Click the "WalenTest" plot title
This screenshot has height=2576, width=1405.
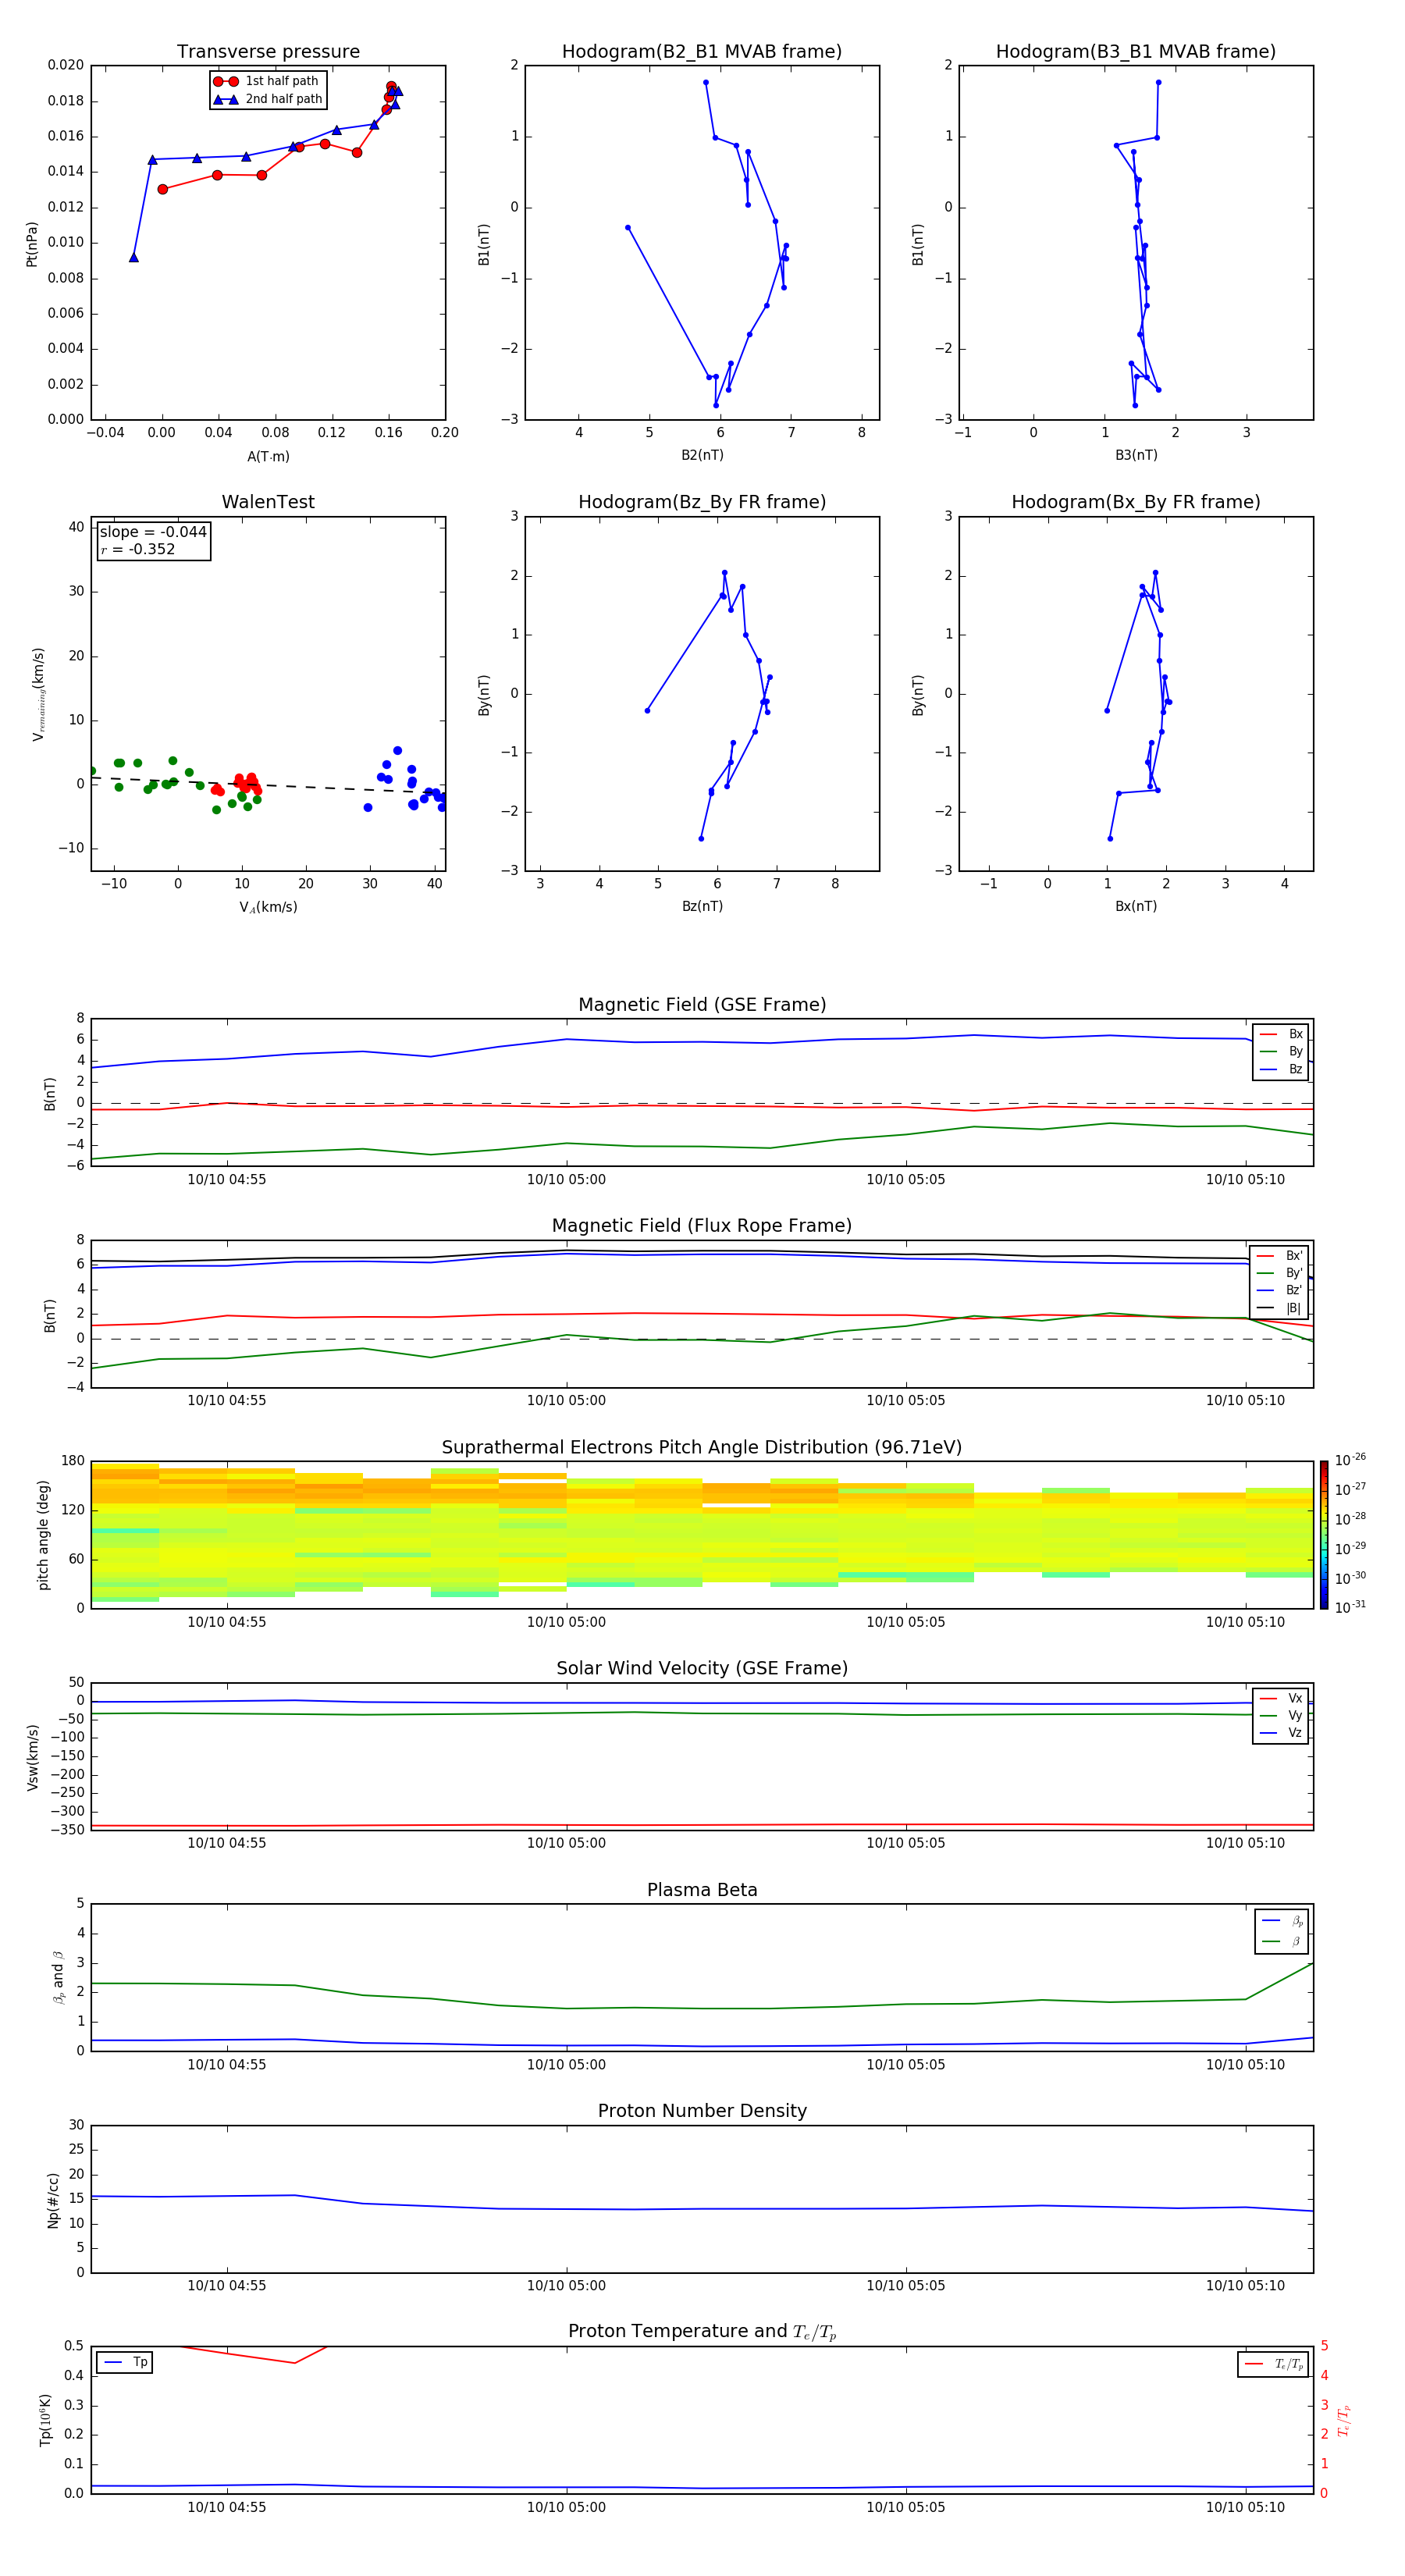[x=268, y=502]
